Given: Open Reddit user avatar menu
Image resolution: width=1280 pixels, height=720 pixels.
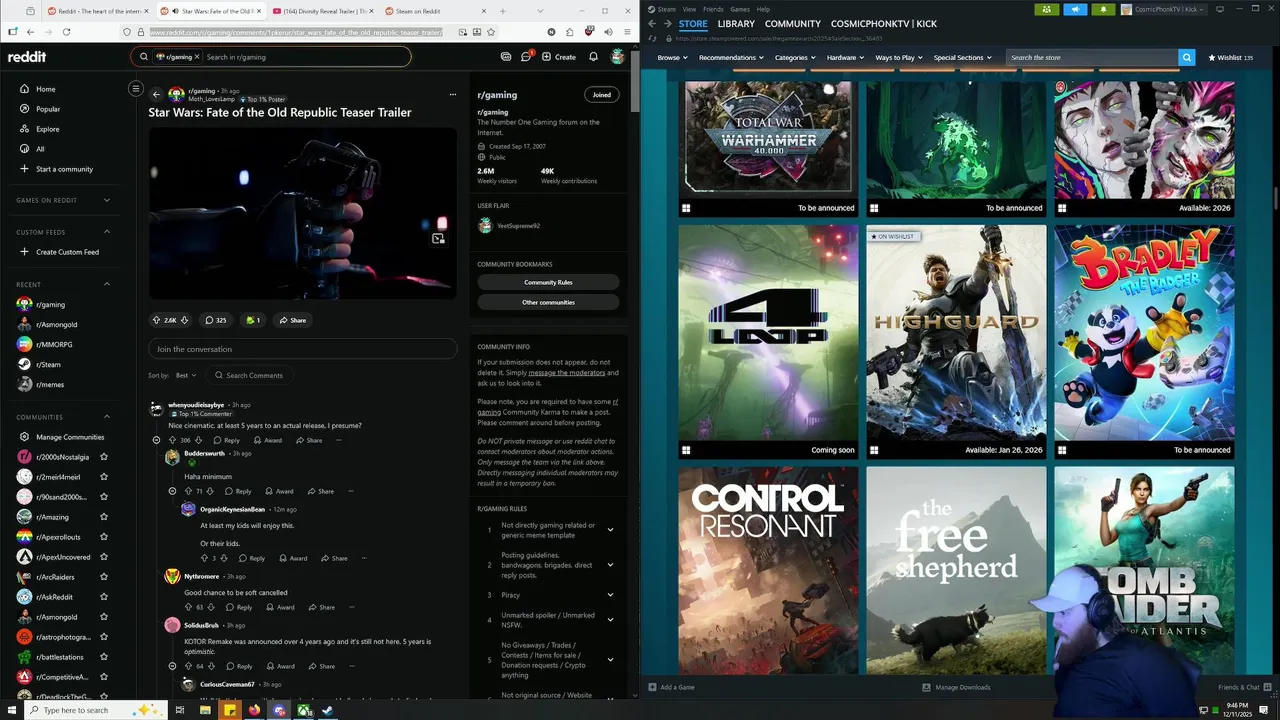Looking at the screenshot, I should (618, 57).
